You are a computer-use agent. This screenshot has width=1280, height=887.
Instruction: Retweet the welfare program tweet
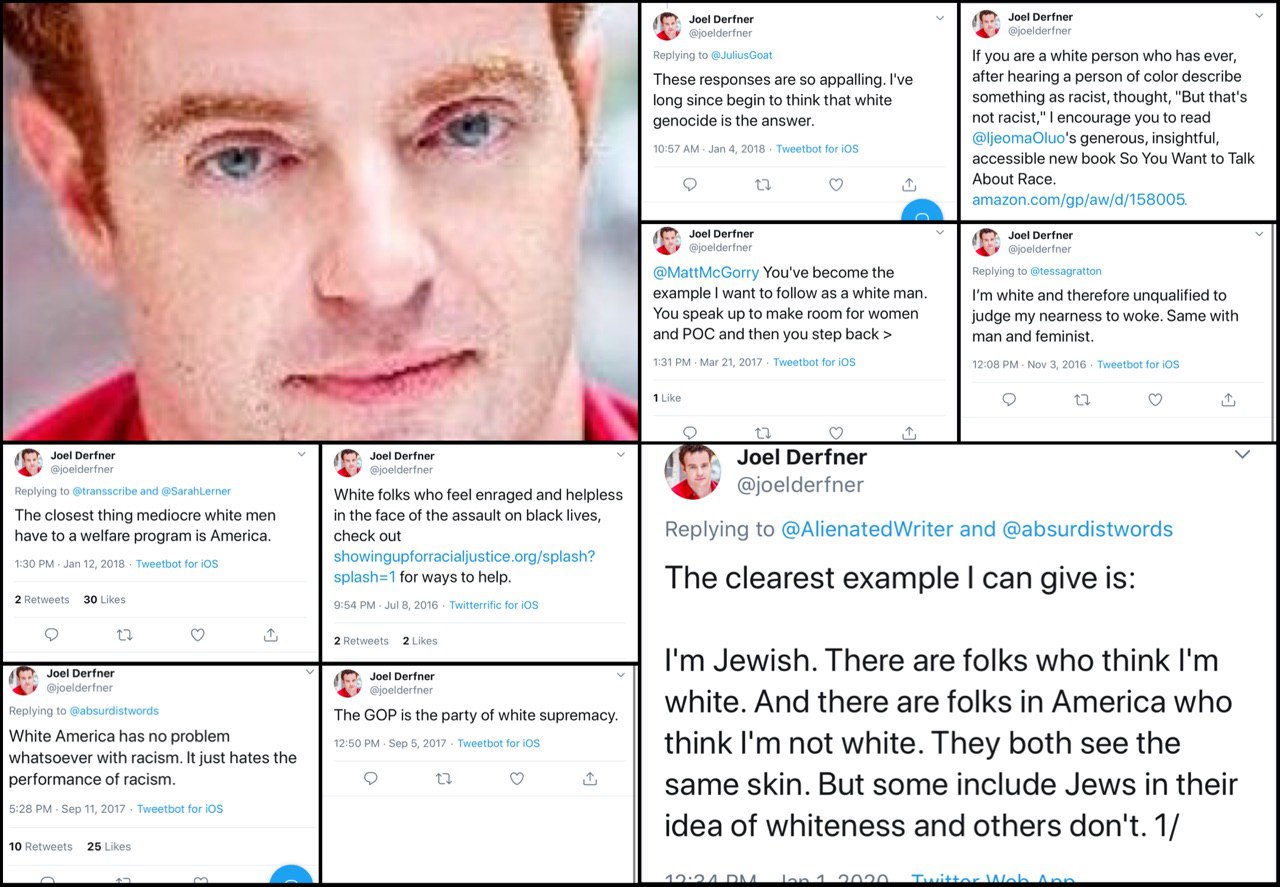(125, 634)
